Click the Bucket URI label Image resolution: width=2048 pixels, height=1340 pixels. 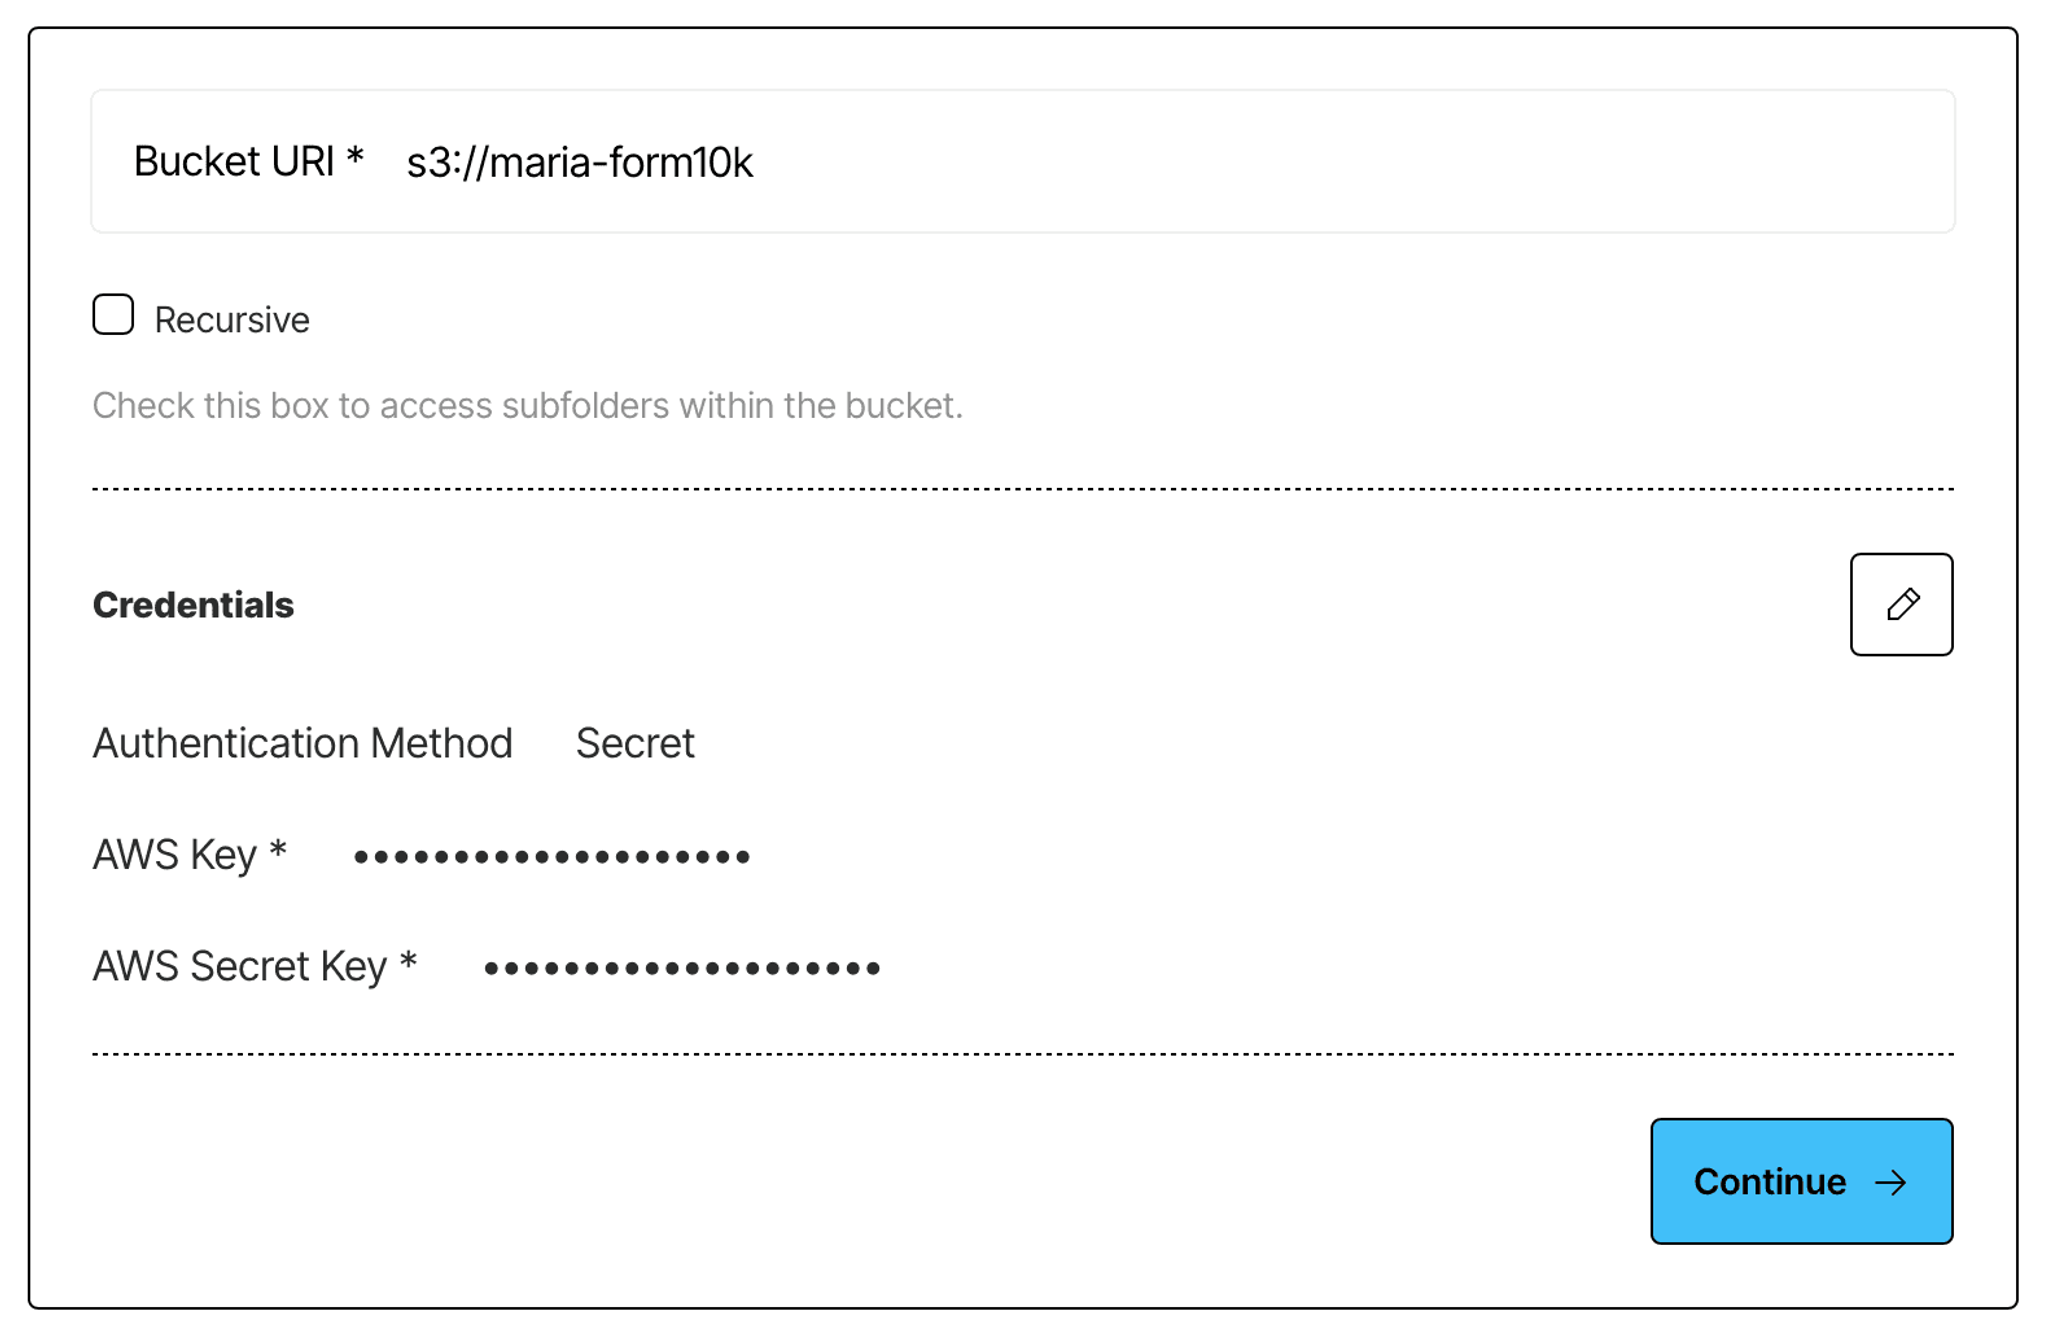coord(234,161)
